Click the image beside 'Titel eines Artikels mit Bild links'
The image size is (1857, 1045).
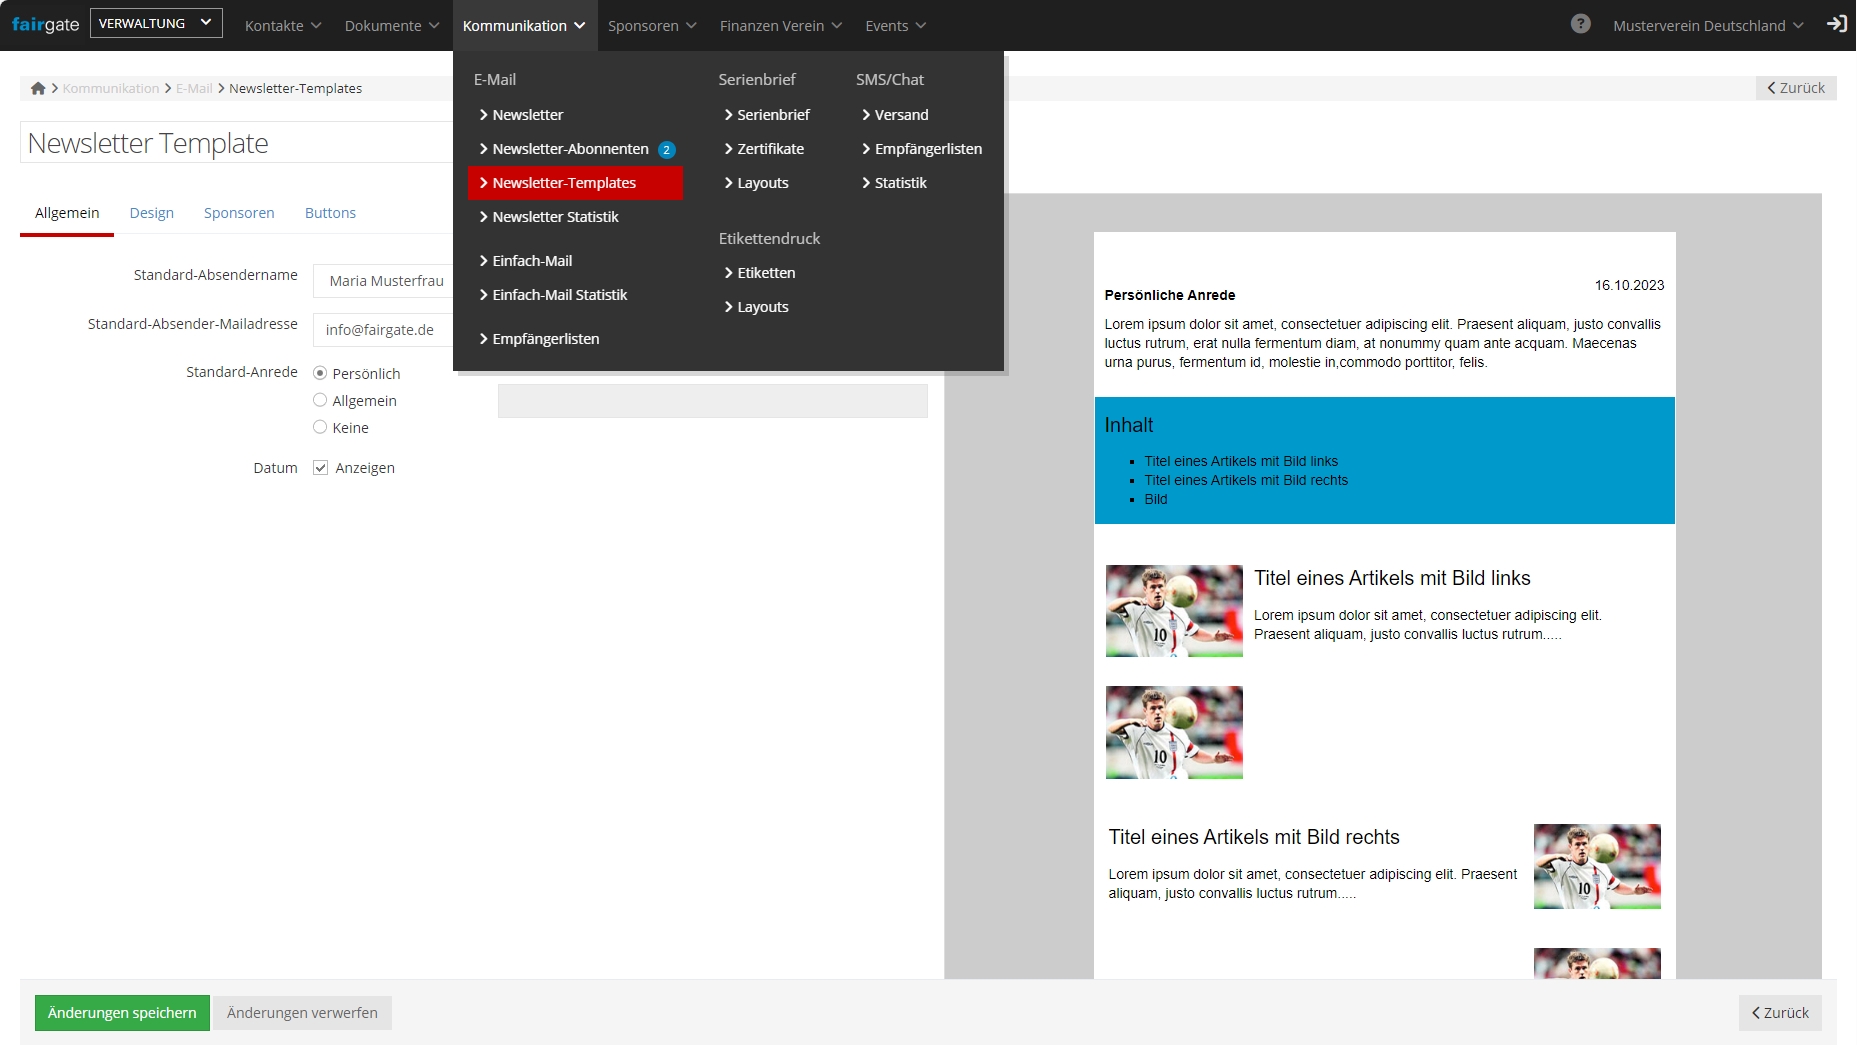[1174, 611]
